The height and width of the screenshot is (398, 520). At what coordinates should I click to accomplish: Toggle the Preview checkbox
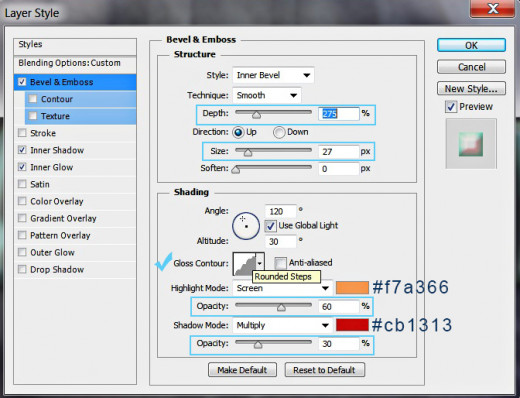point(451,107)
